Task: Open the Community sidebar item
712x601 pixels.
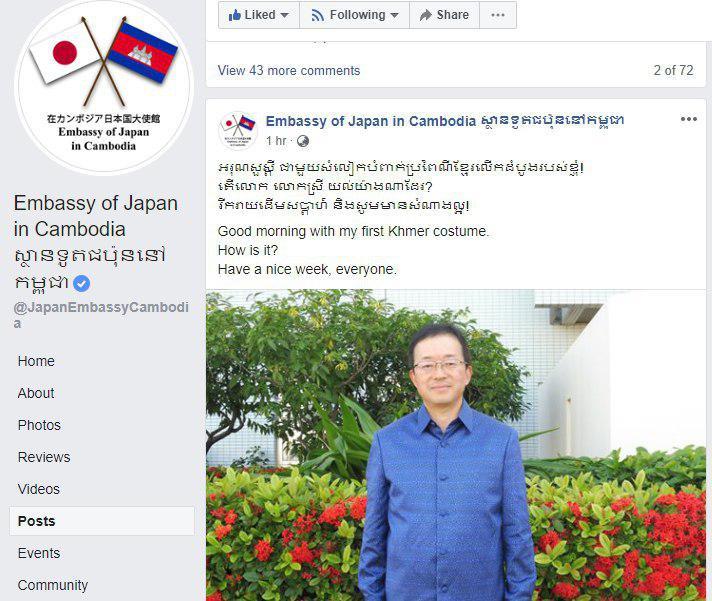Action: [53, 586]
